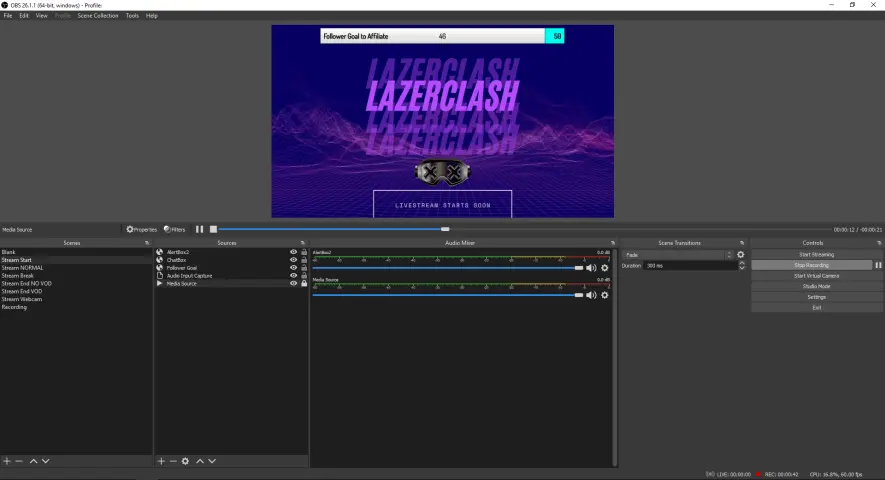Lock the Follower Goal source

tap(304, 268)
